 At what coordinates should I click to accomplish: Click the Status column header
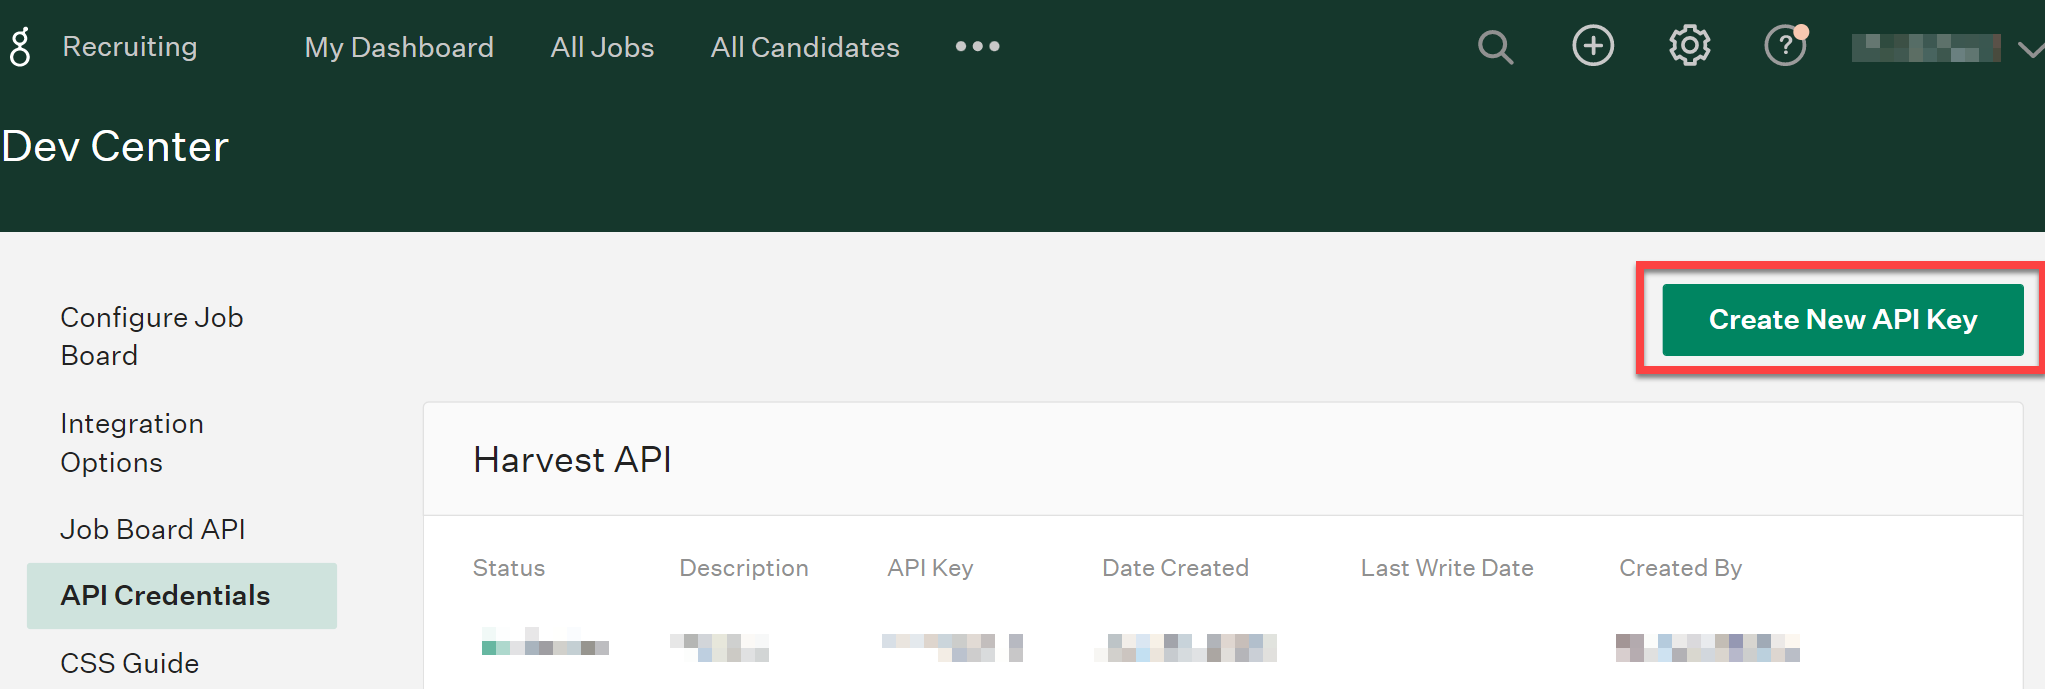point(509,568)
